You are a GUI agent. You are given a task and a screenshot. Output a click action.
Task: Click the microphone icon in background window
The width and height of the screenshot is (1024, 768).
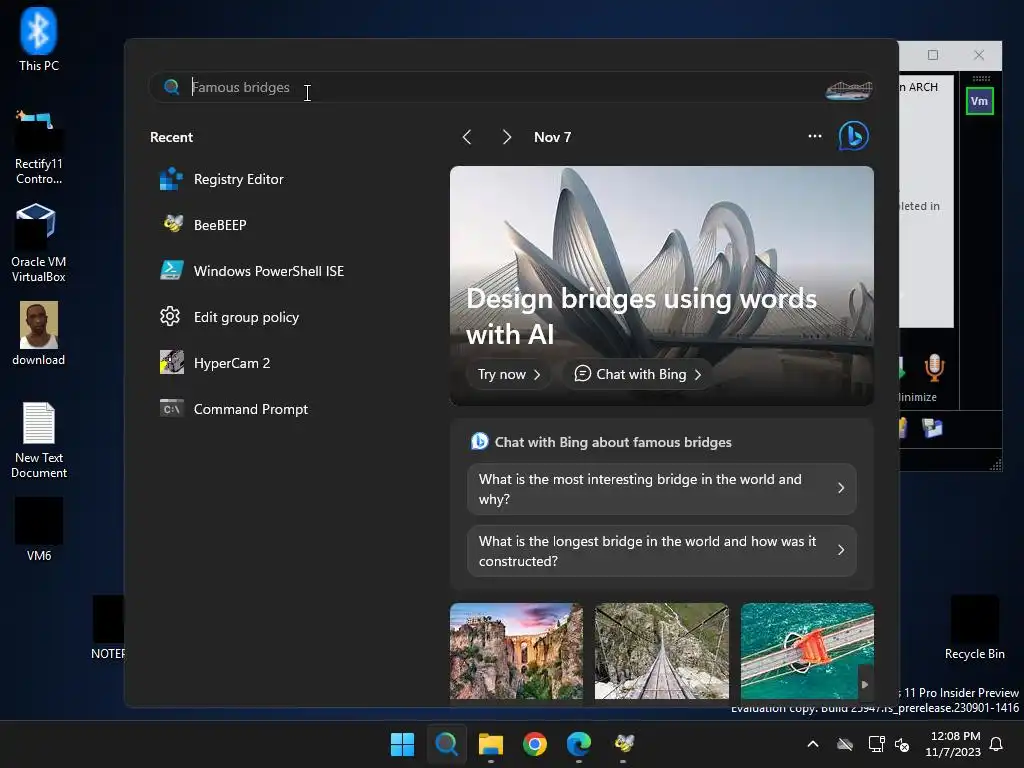[935, 368]
